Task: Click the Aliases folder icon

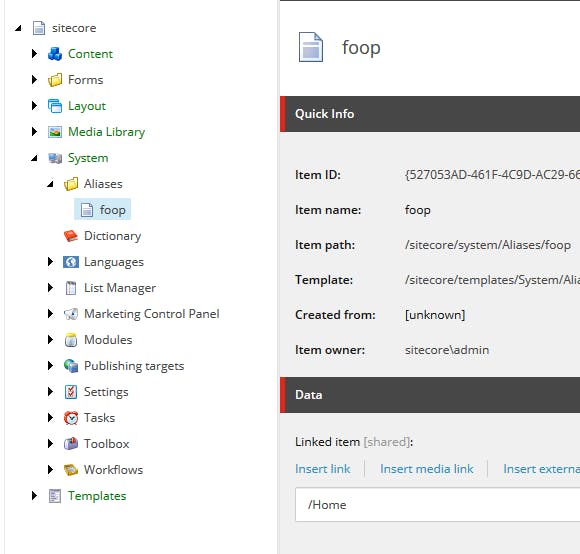Action: 71,184
